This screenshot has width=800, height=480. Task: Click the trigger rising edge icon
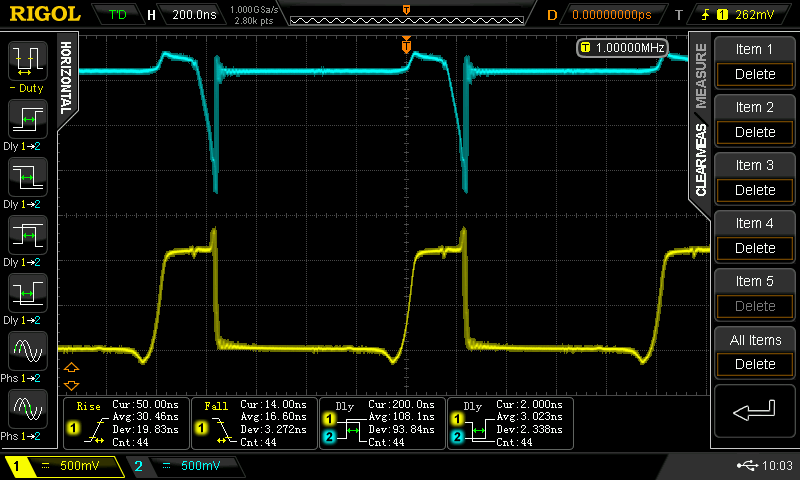[x=706, y=15]
